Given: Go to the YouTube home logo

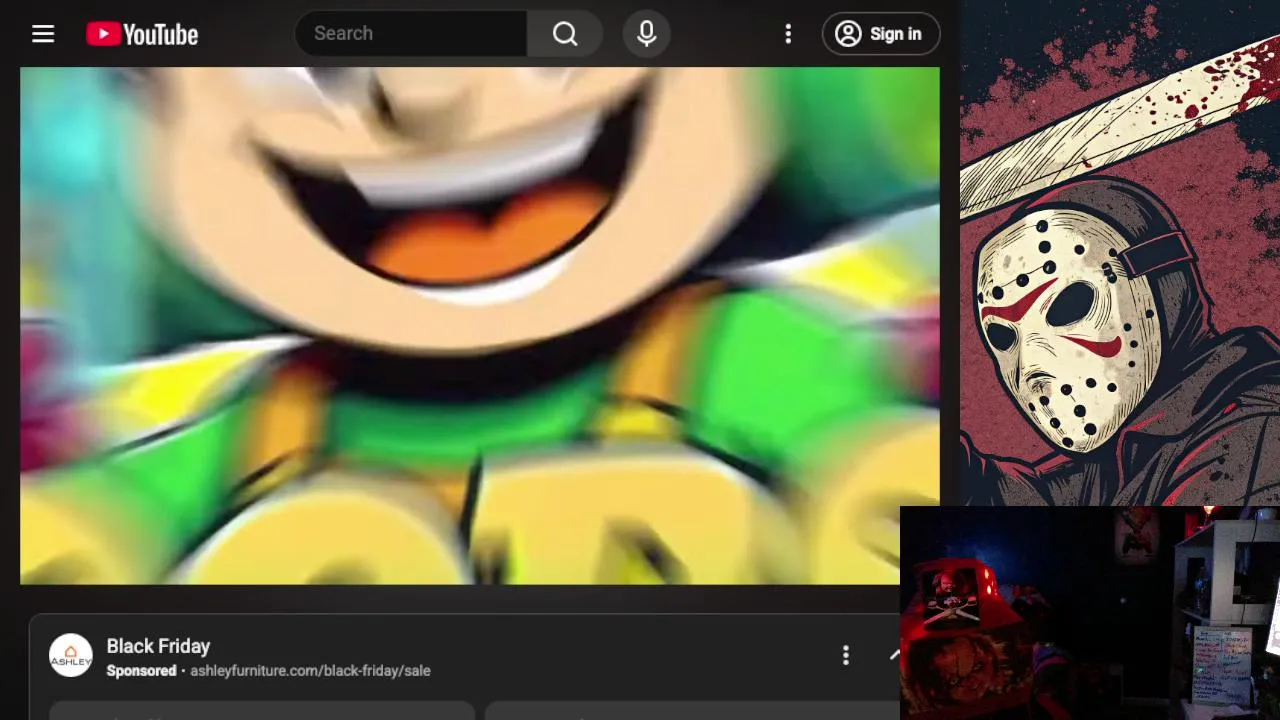Looking at the screenshot, I should [142, 34].
